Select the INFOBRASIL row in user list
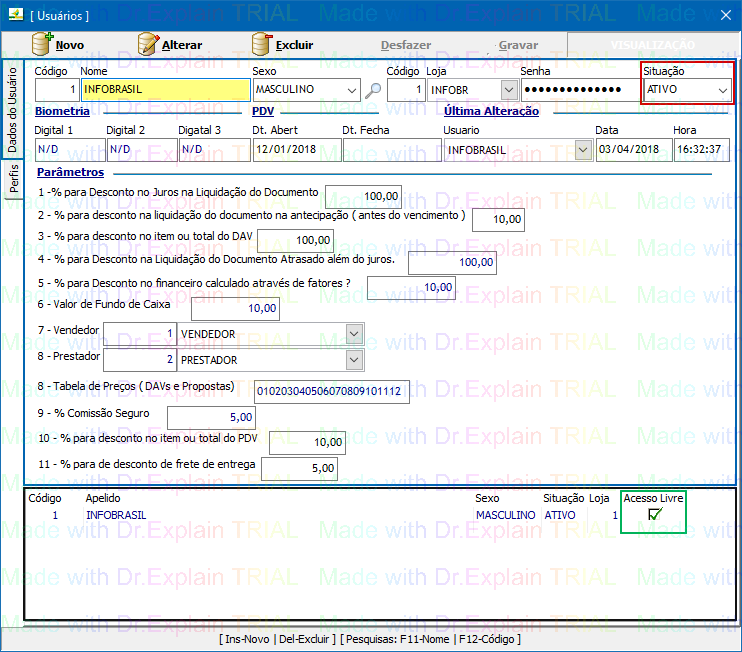 300,515
